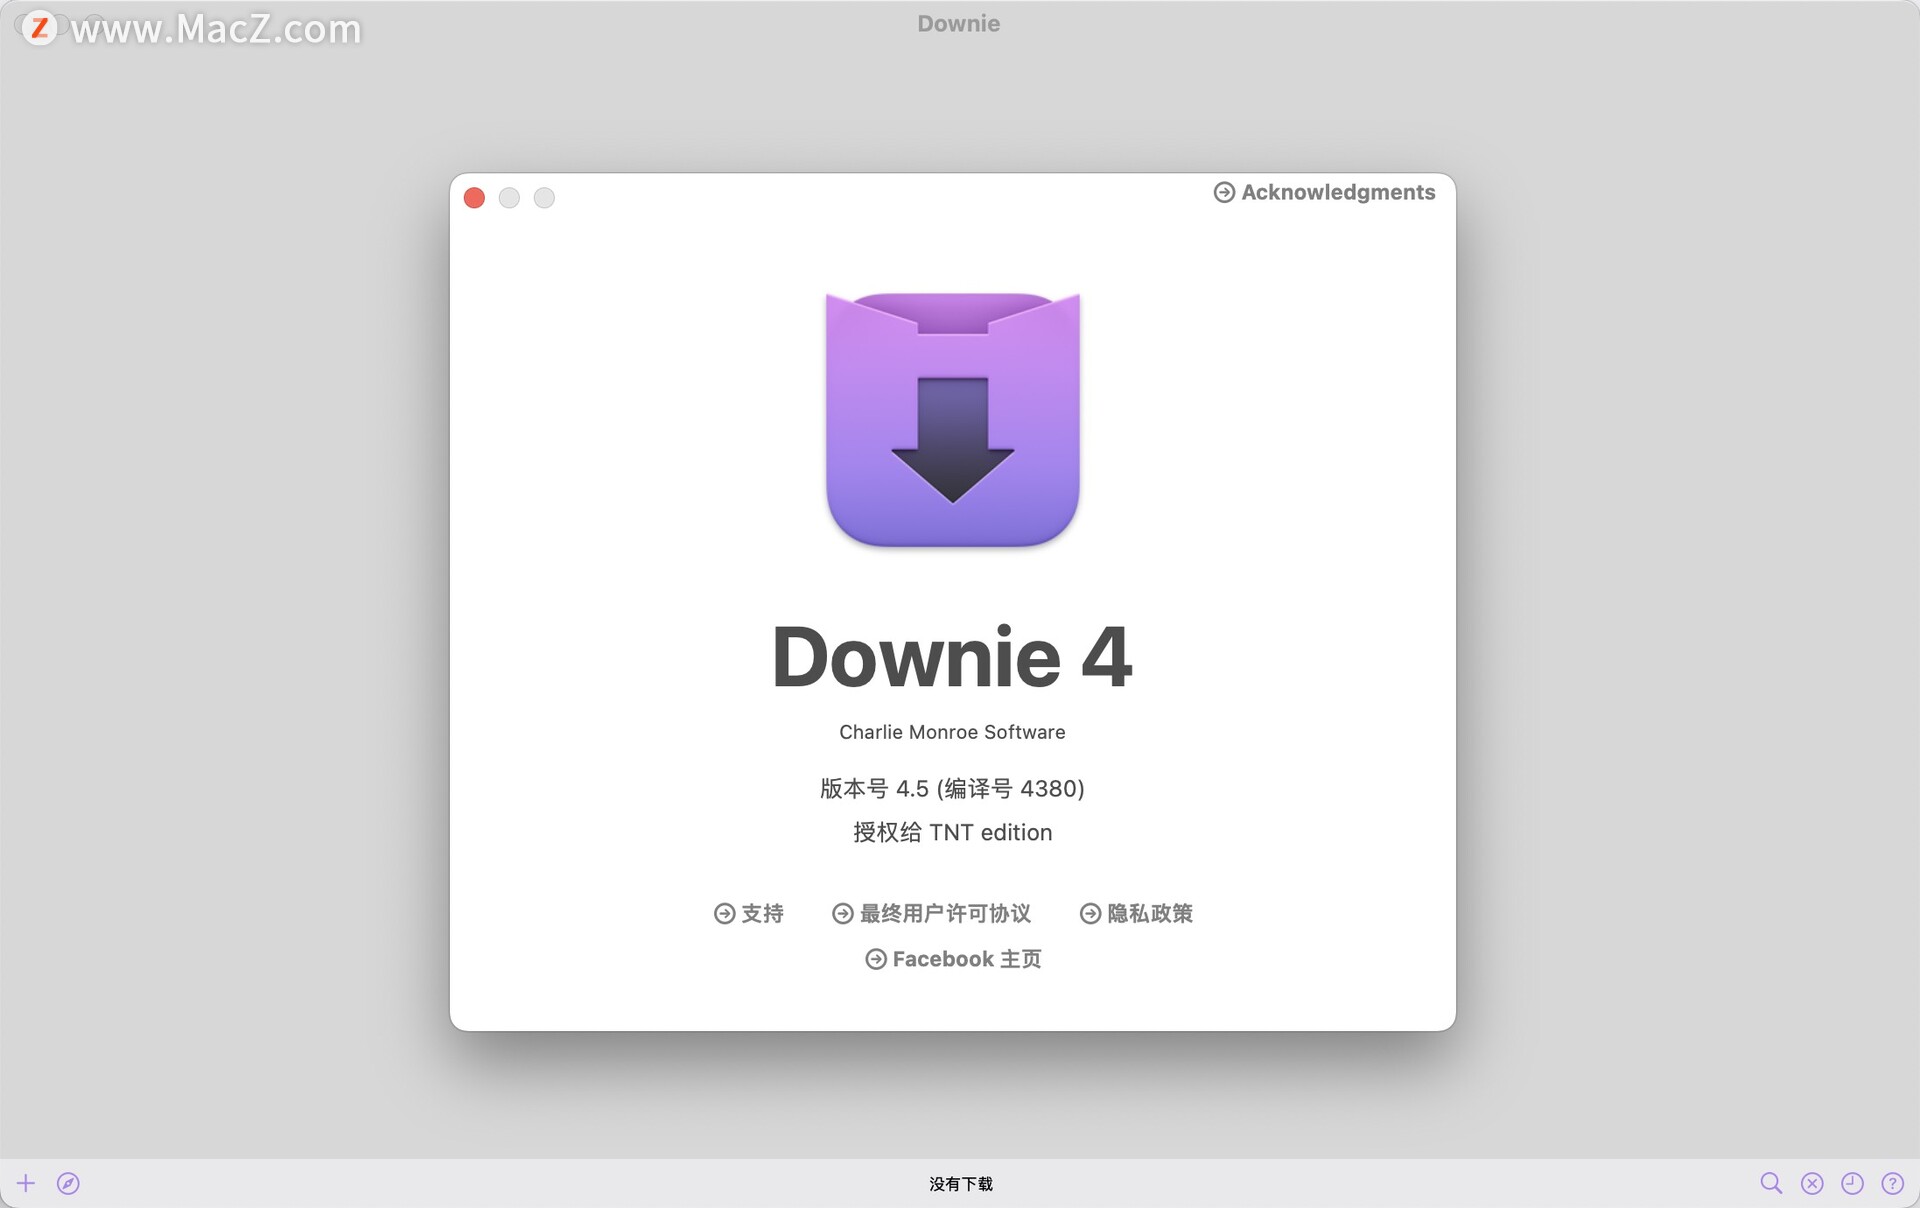Open the Facebook 主页 link
Image resolution: width=1920 pixels, height=1208 pixels.
pos(953,959)
